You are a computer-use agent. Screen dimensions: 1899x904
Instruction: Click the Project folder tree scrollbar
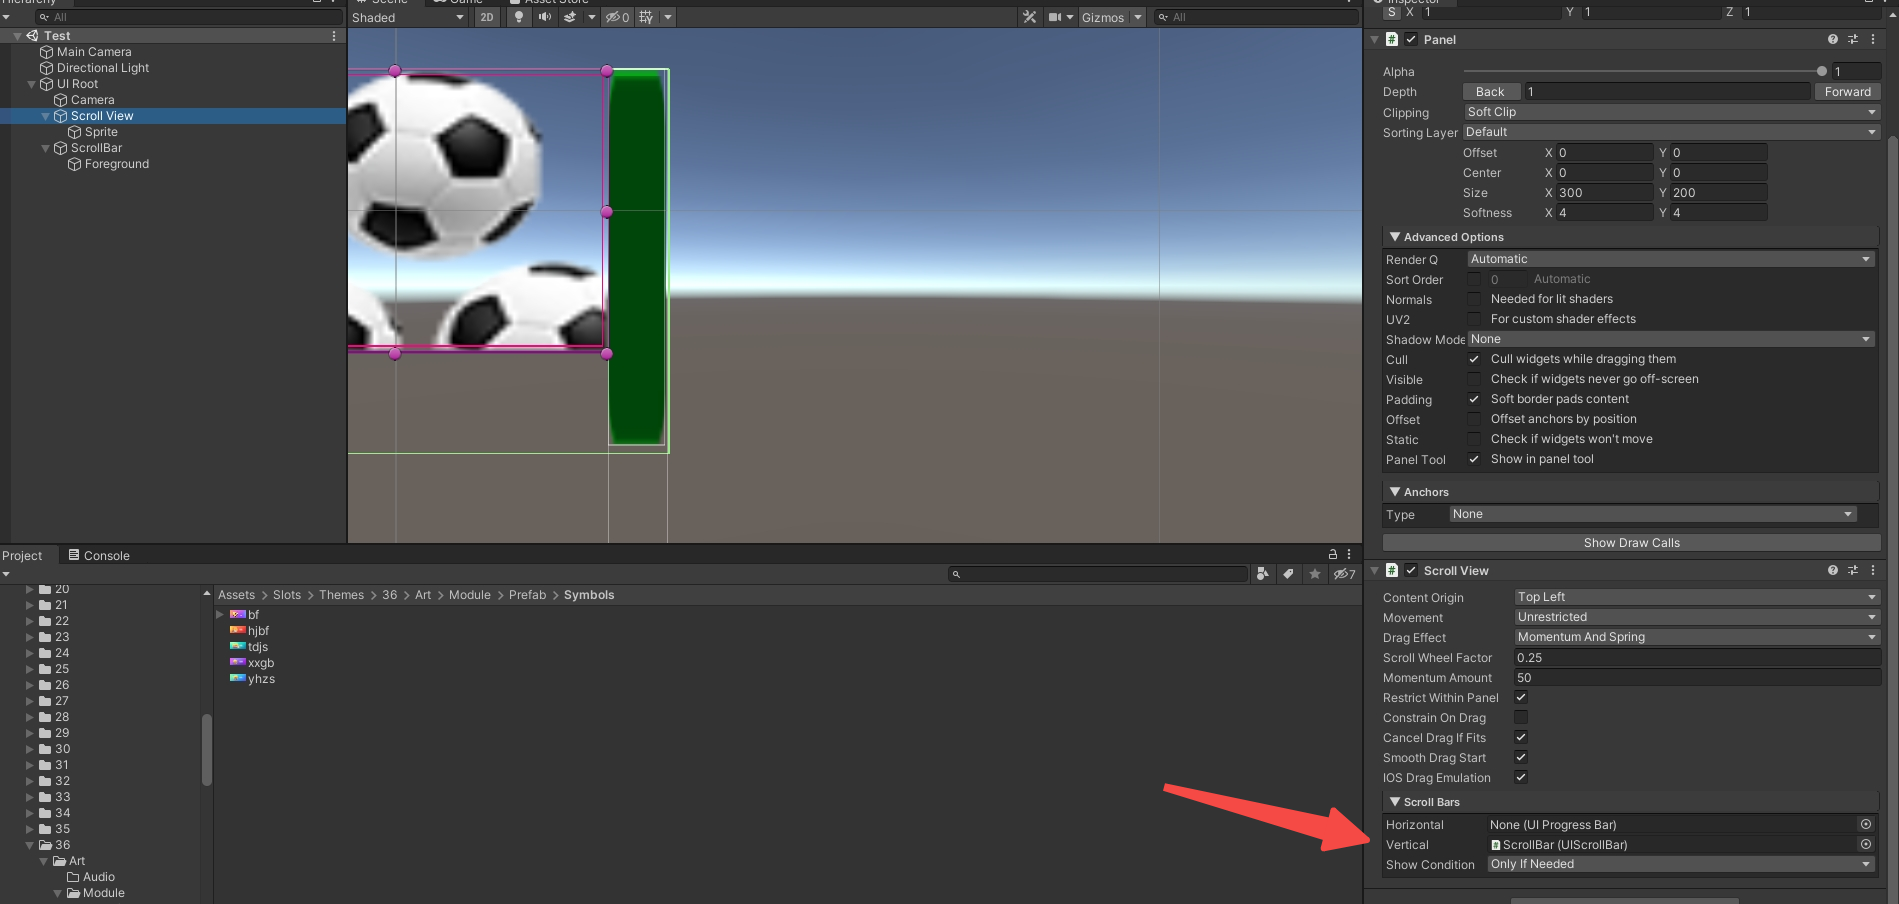tap(207, 750)
